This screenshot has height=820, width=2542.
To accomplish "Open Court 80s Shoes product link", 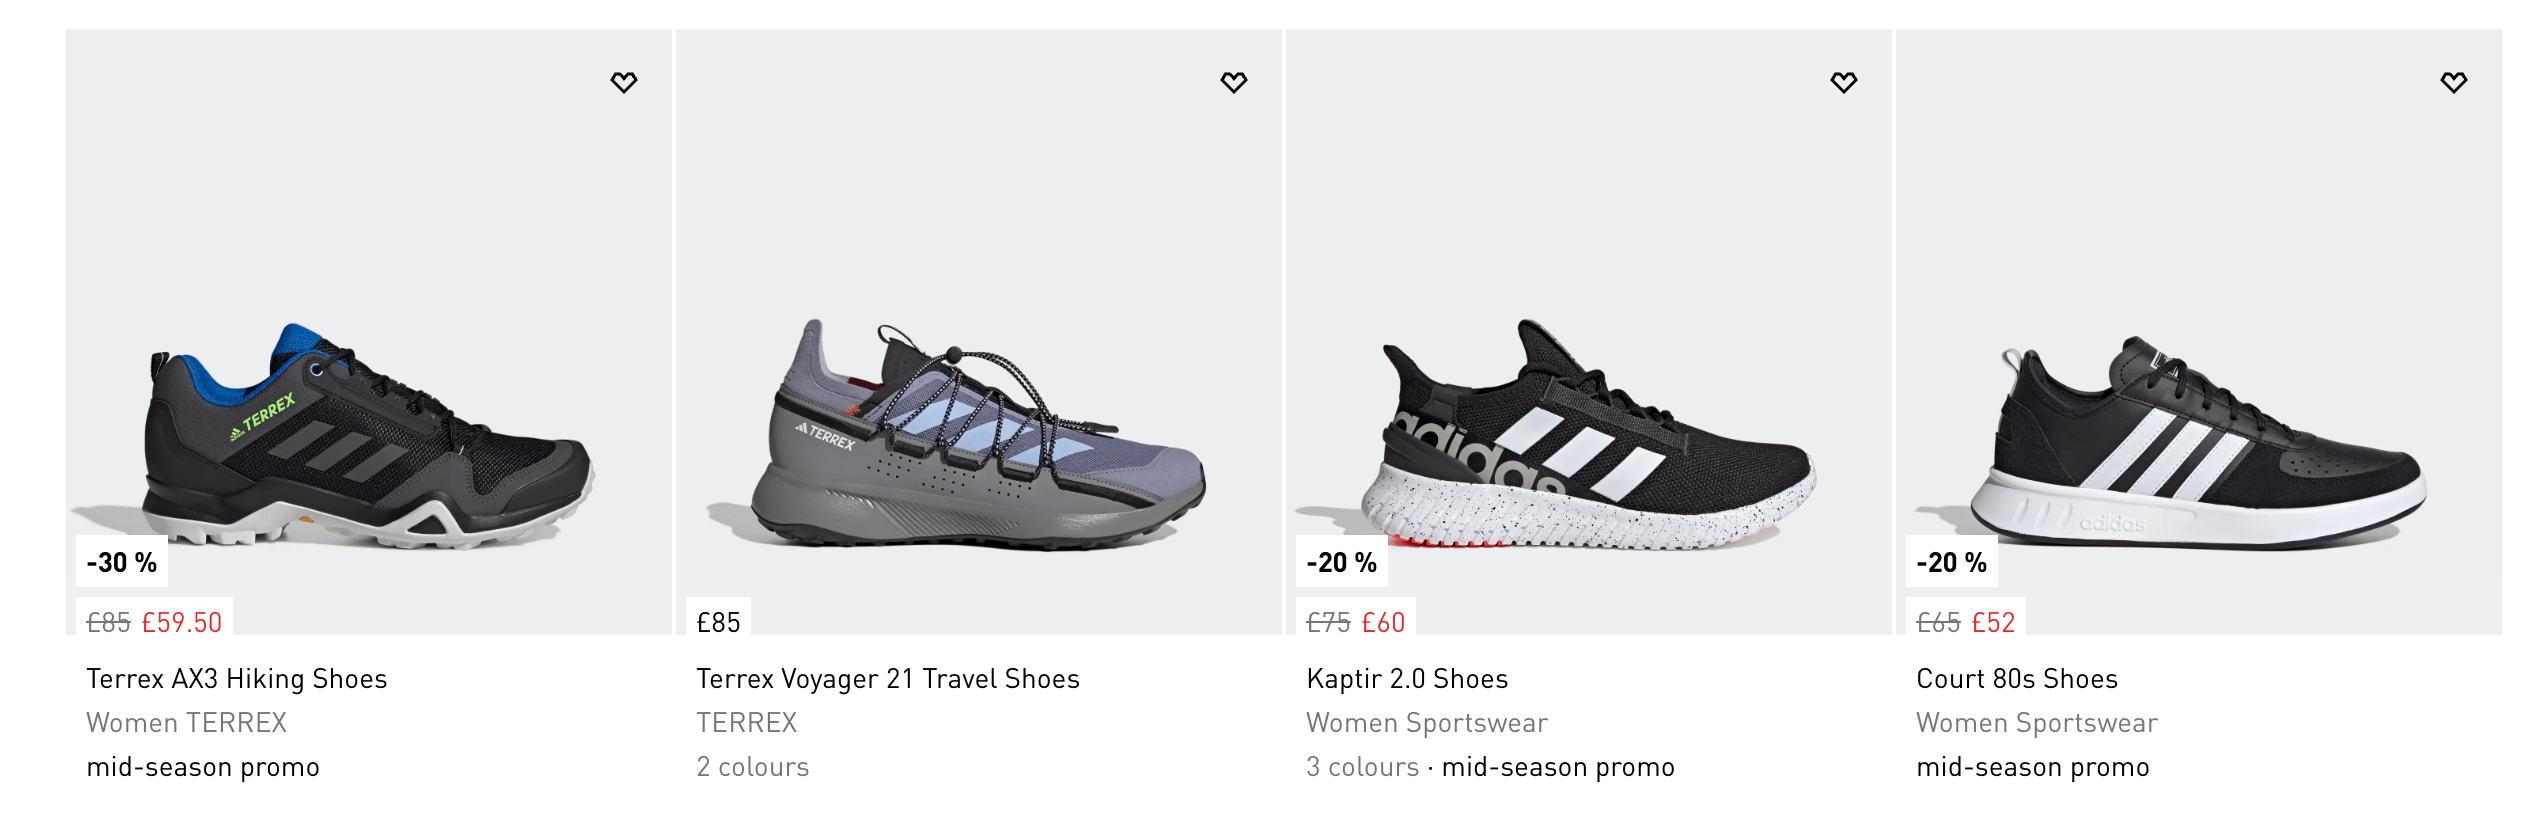I will click(2016, 679).
